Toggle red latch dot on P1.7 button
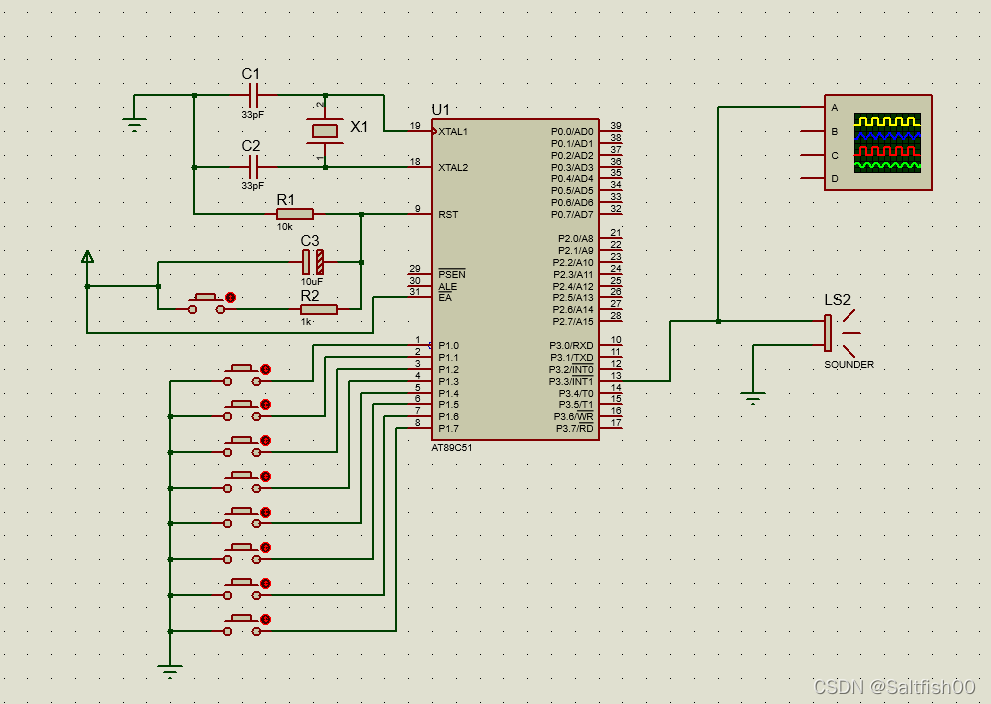Image resolution: width=991 pixels, height=704 pixels. [x=266, y=619]
